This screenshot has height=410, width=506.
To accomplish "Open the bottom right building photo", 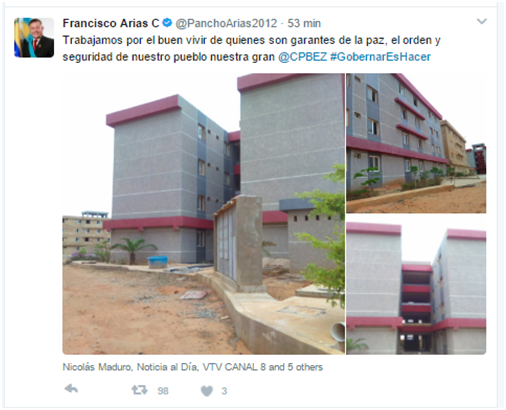I will coord(416,288).
